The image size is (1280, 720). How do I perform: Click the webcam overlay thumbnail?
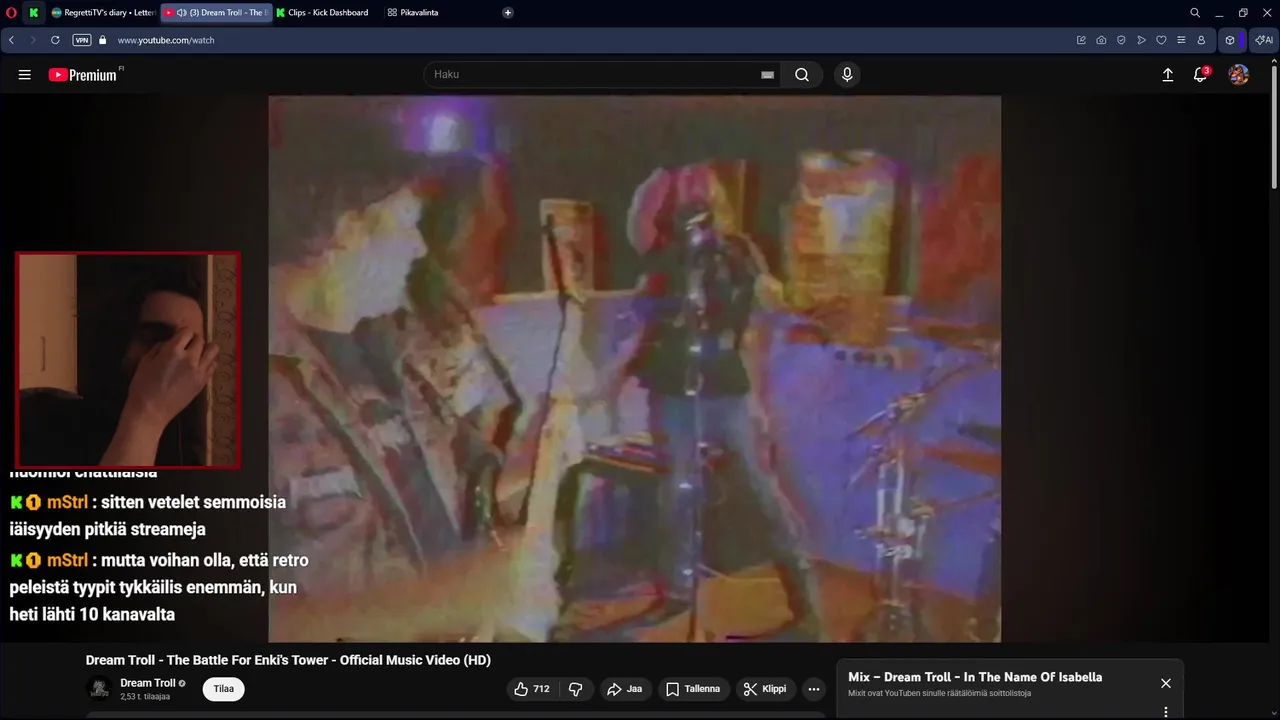coord(128,360)
